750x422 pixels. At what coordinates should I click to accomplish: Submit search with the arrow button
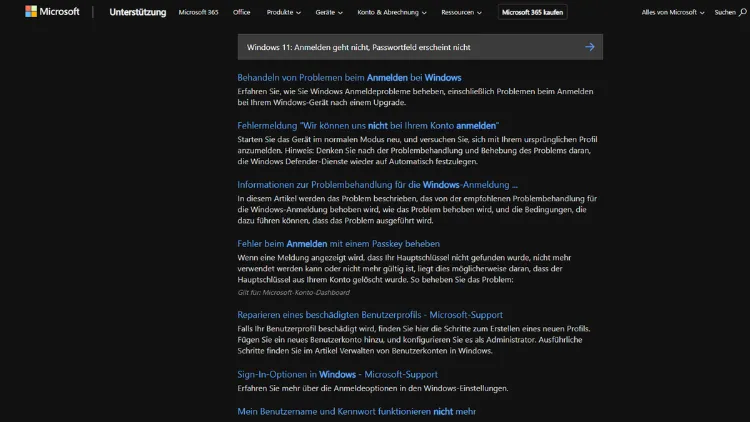coord(589,47)
